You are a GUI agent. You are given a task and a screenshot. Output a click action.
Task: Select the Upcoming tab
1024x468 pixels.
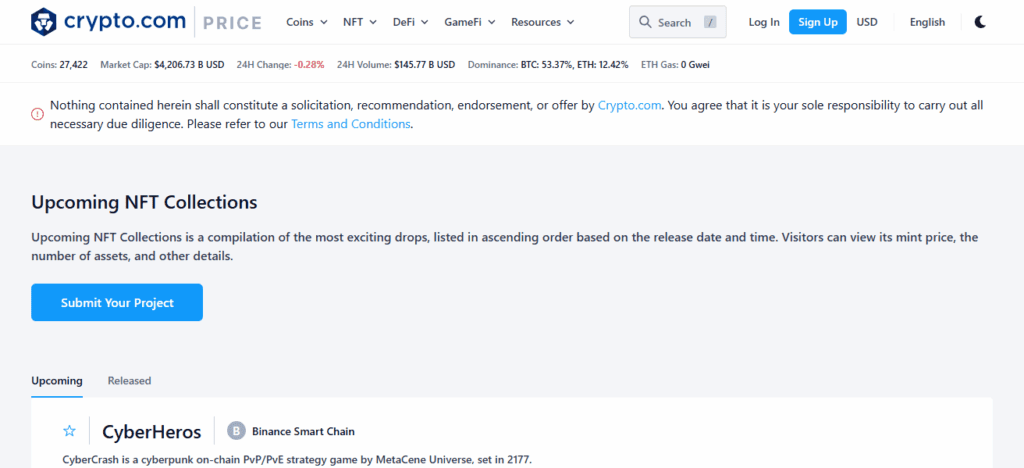pyautogui.click(x=57, y=381)
